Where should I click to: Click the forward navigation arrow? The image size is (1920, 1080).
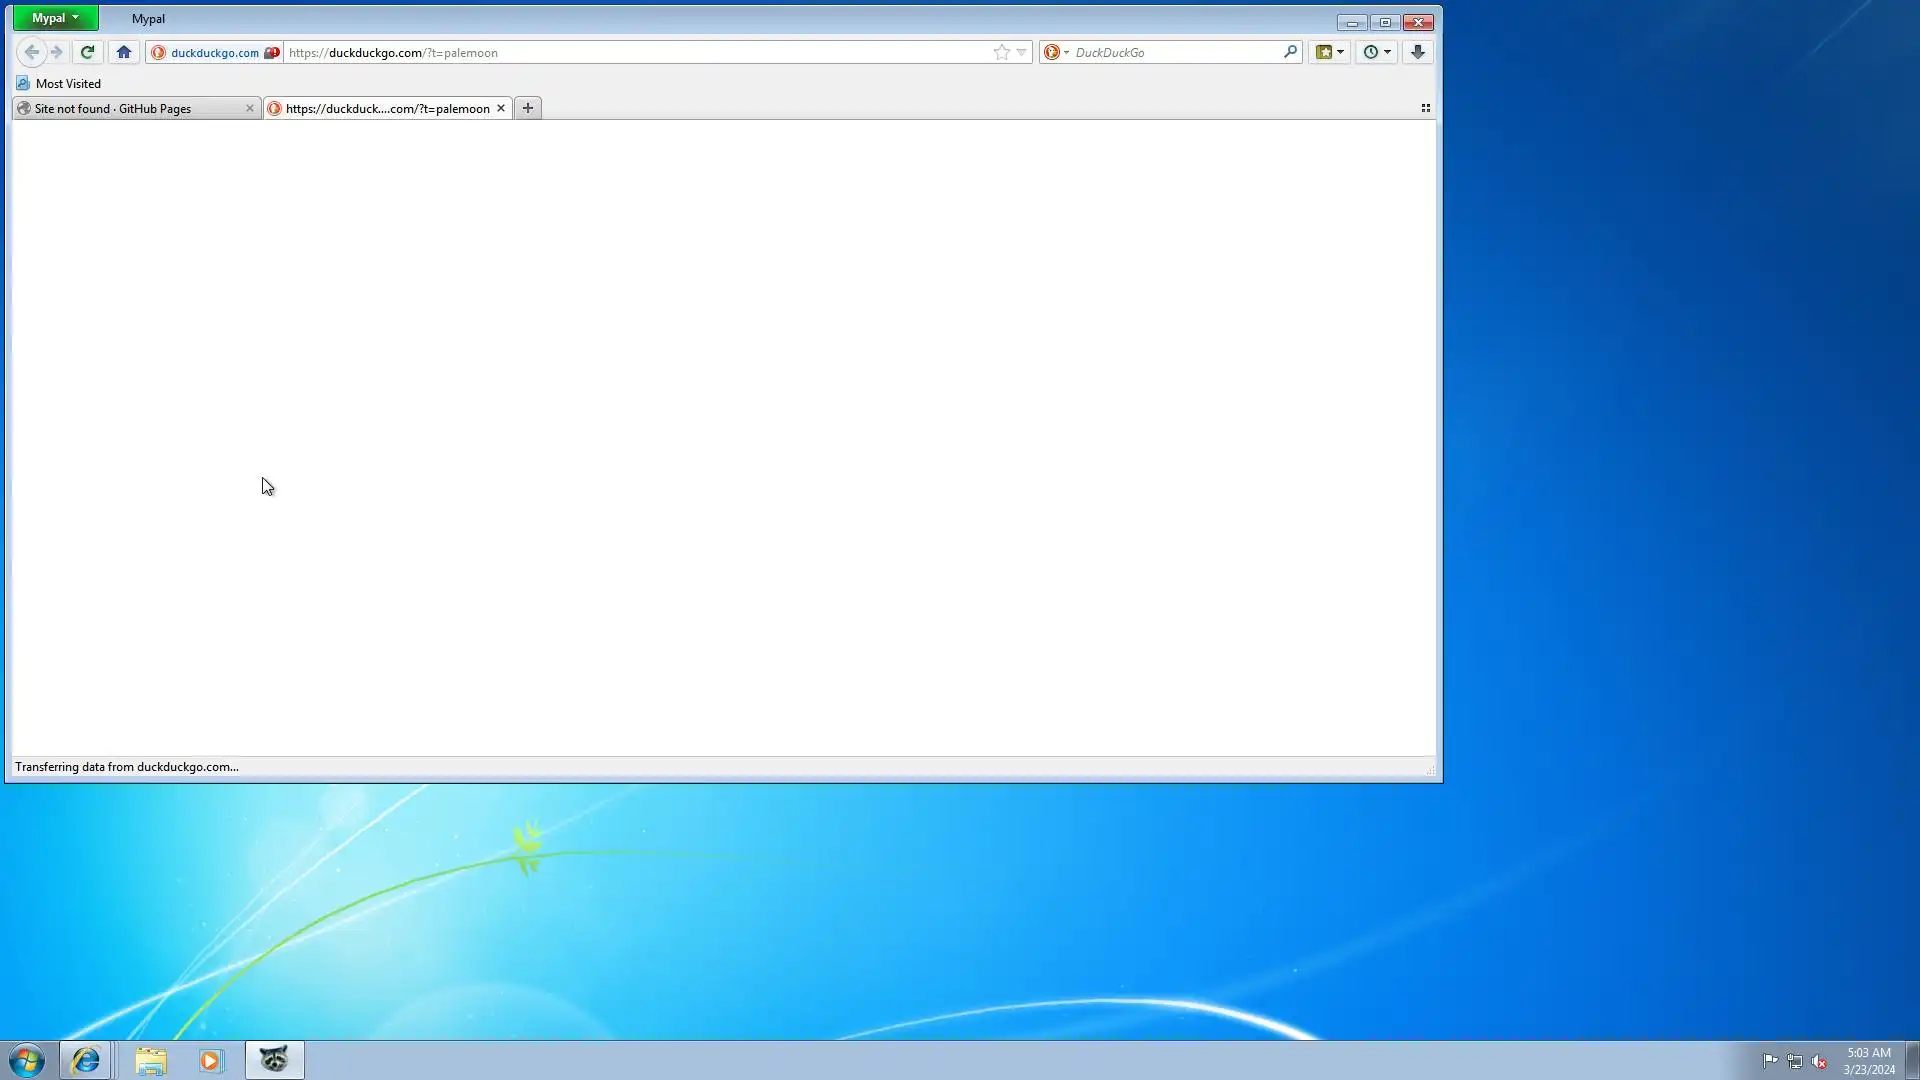coord(57,52)
